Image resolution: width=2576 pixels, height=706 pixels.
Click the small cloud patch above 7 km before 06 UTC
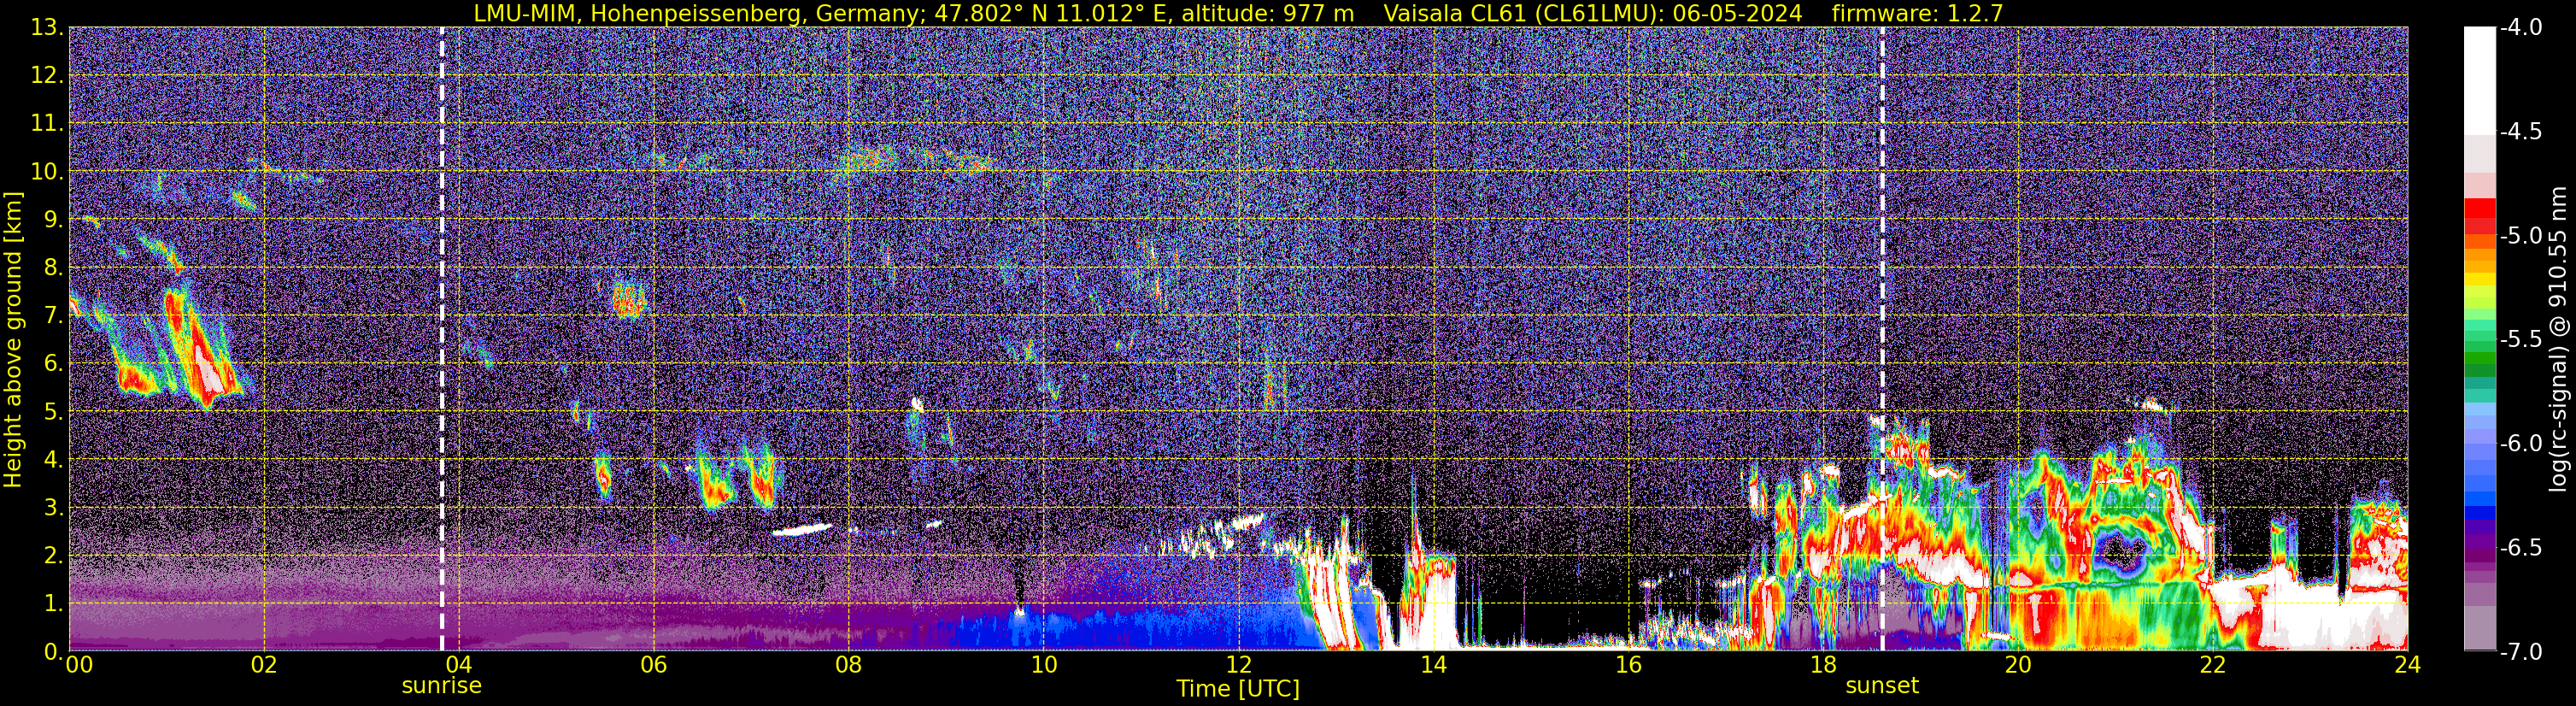point(628,299)
